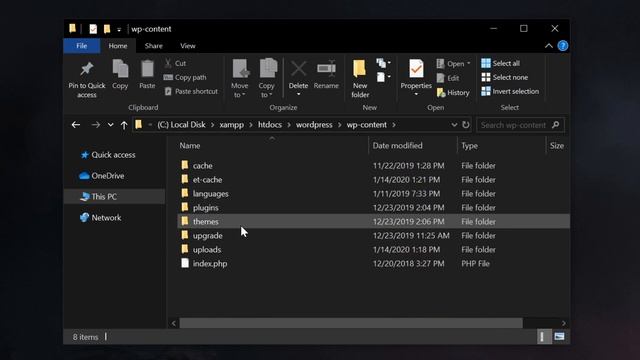The width and height of the screenshot is (640, 360).
Task: Expand the address bar history dropdown
Action: [x=454, y=125]
